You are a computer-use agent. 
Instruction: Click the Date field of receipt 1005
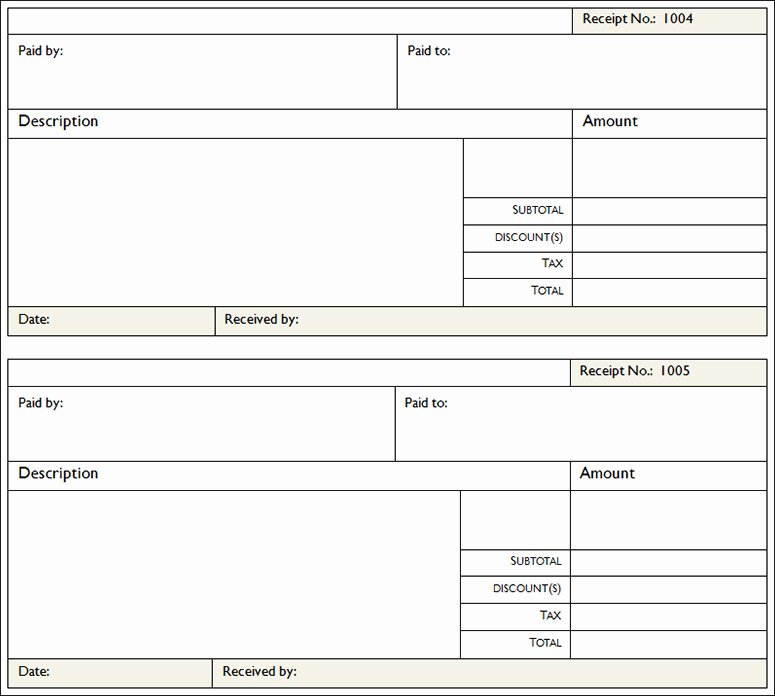coord(110,673)
